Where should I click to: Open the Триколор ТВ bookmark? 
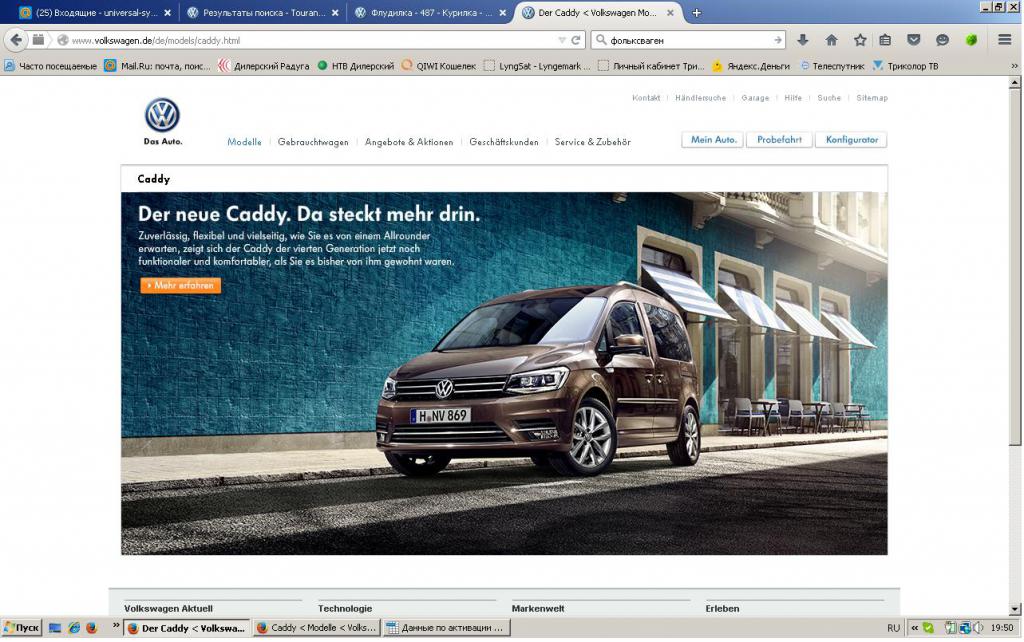[x=905, y=66]
